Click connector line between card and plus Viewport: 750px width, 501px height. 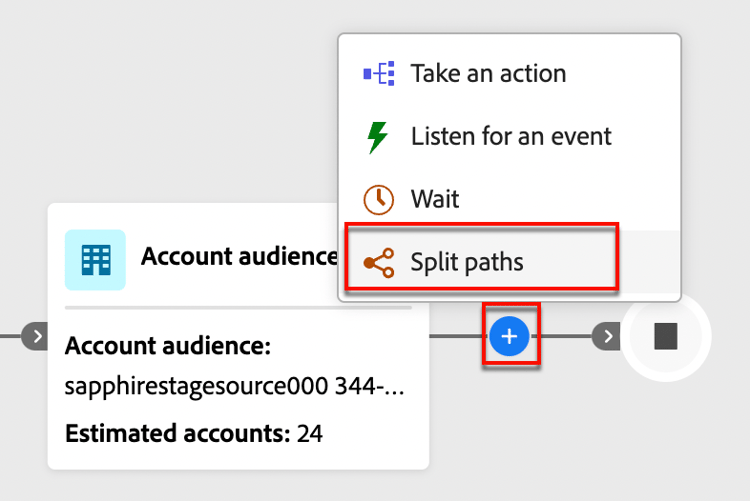point(459,336)
